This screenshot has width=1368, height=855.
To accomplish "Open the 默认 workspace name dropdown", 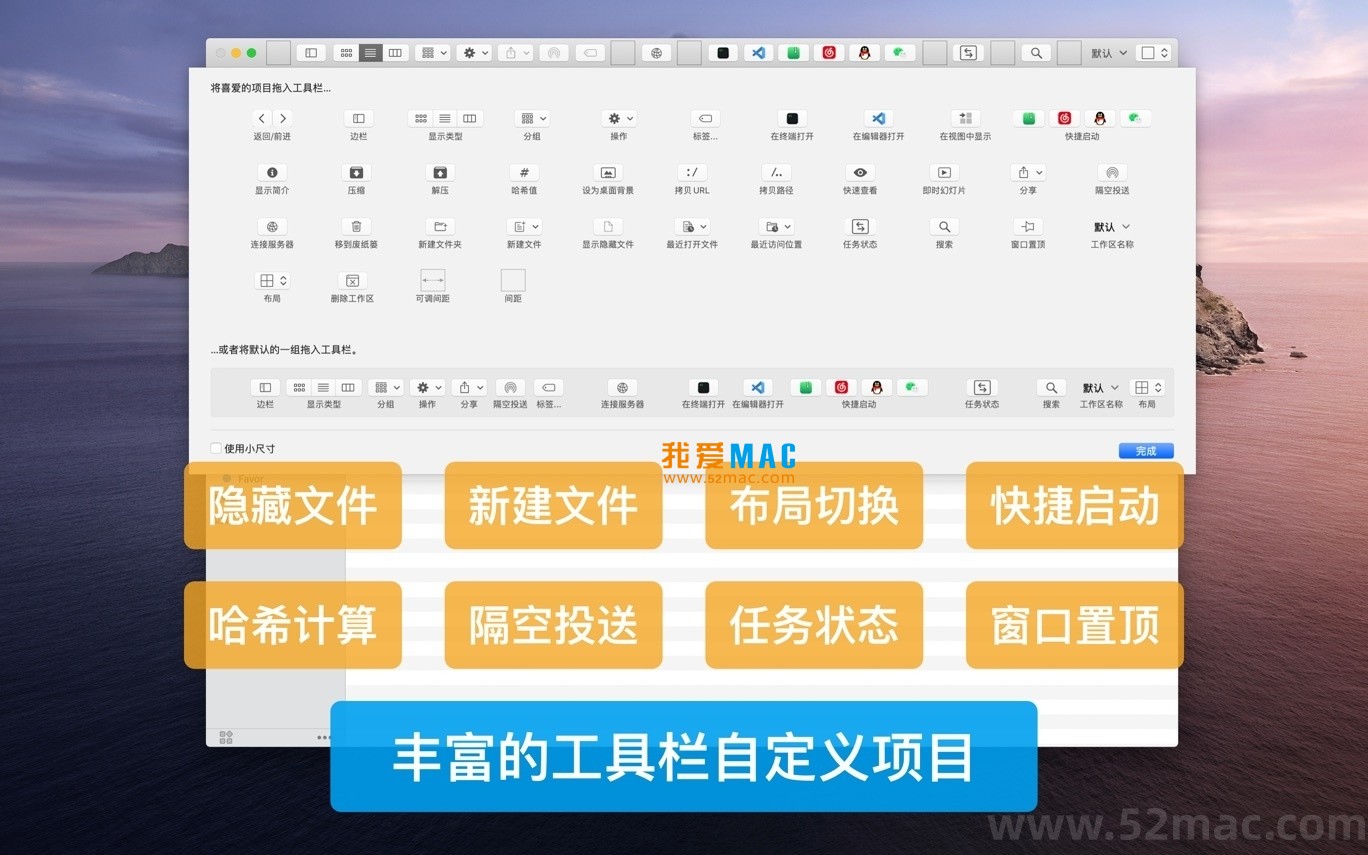I will point(1111,226).
